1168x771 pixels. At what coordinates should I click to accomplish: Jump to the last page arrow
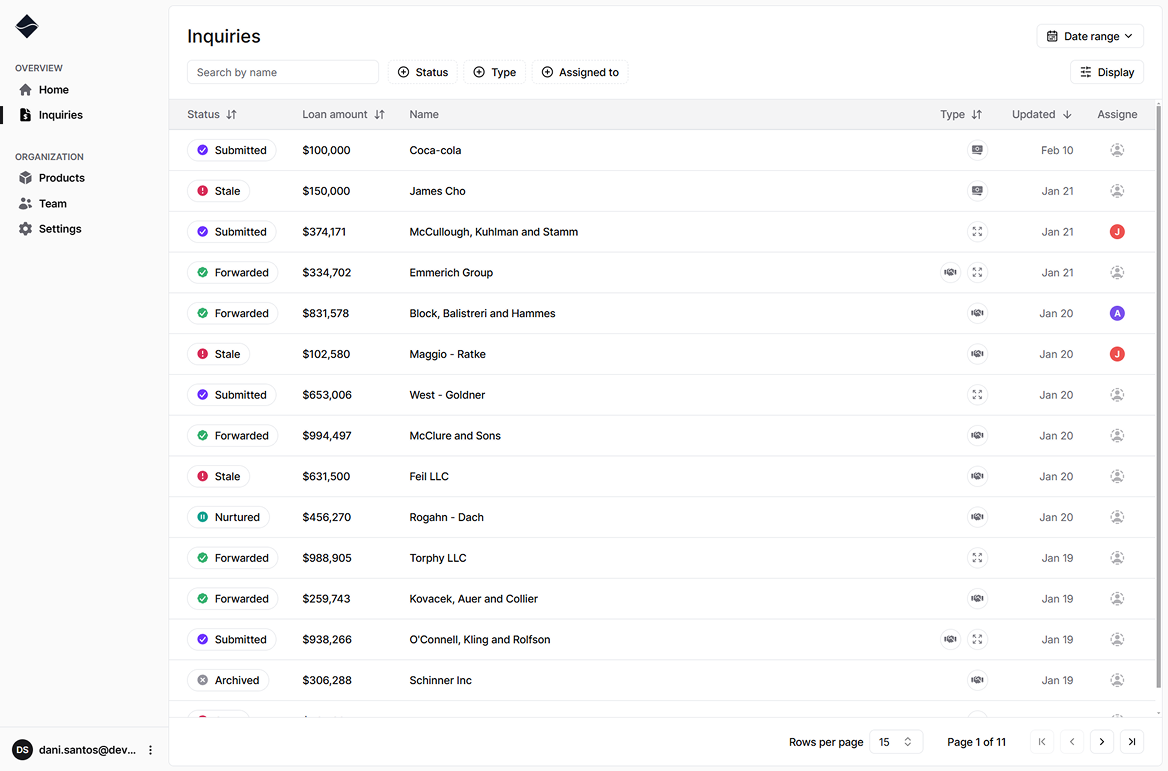point(1132,742)
